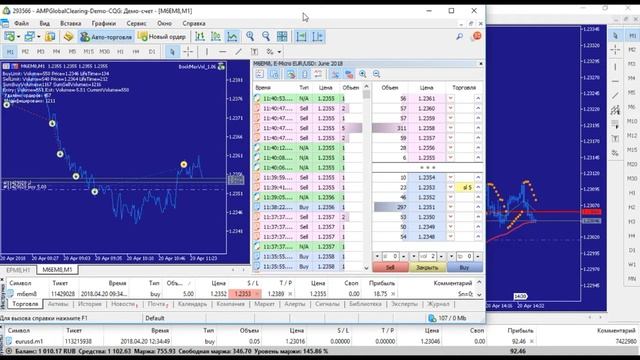Open the new chart dropdown arrow

point(18,37)
